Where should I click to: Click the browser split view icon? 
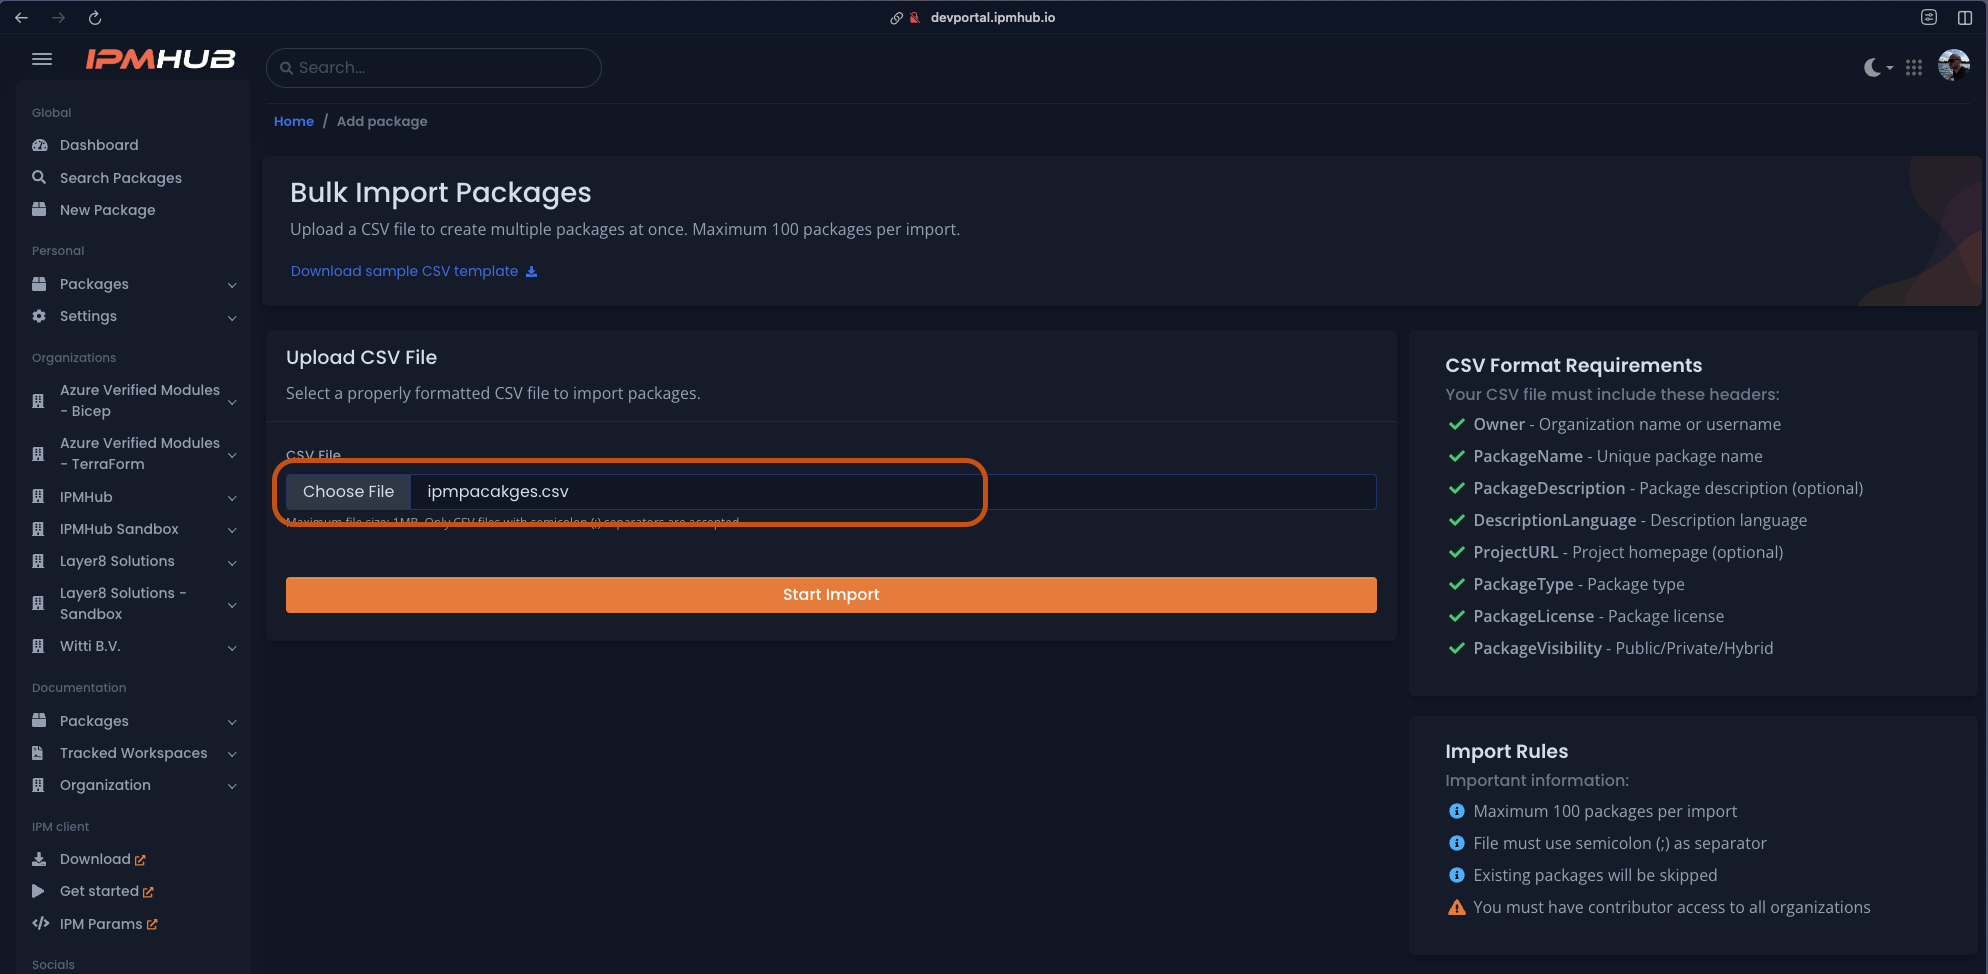coord(1965,17)
